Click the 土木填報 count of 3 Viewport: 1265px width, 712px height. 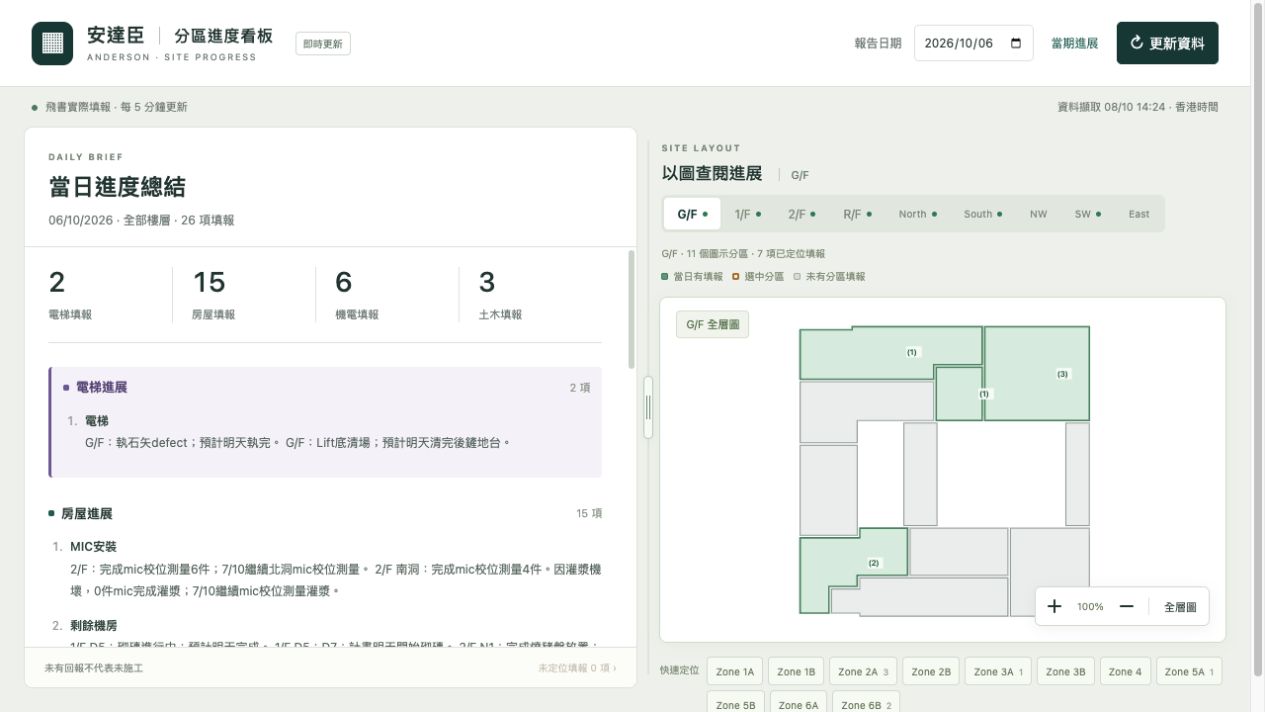(487, 282)
